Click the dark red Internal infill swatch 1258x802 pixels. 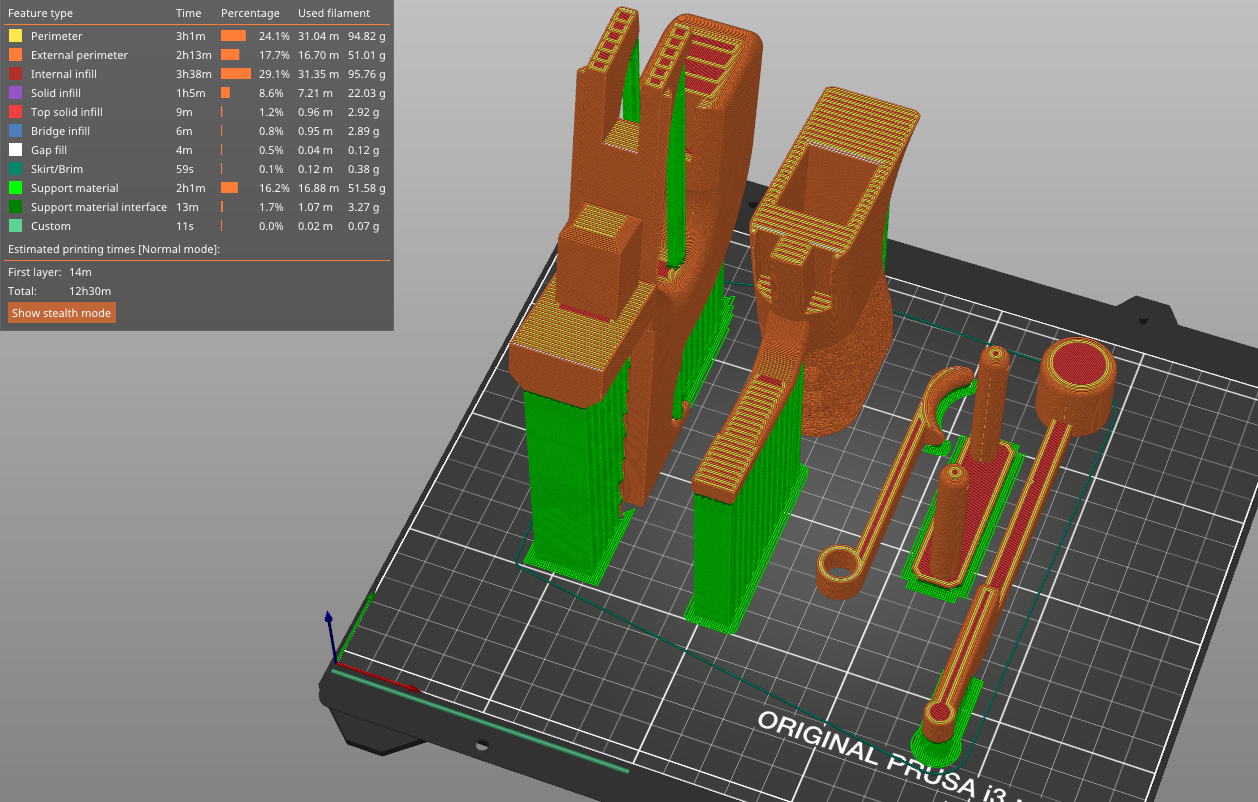pos(15,74)
